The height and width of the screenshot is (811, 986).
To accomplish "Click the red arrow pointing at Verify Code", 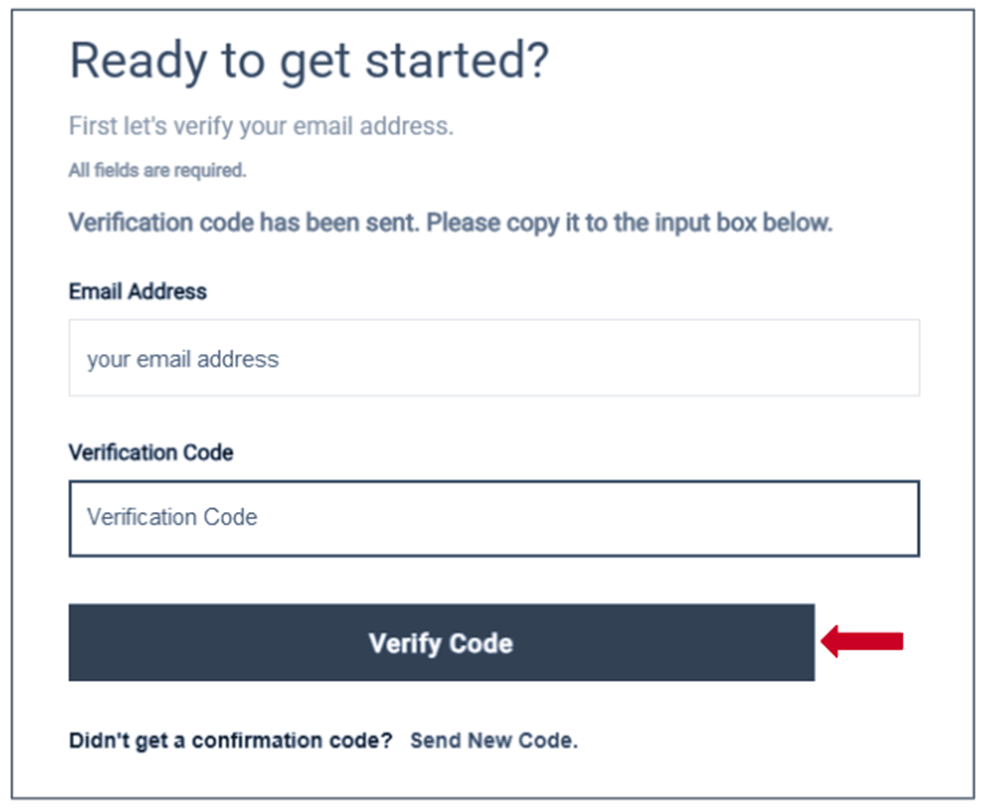I will 861,642.
